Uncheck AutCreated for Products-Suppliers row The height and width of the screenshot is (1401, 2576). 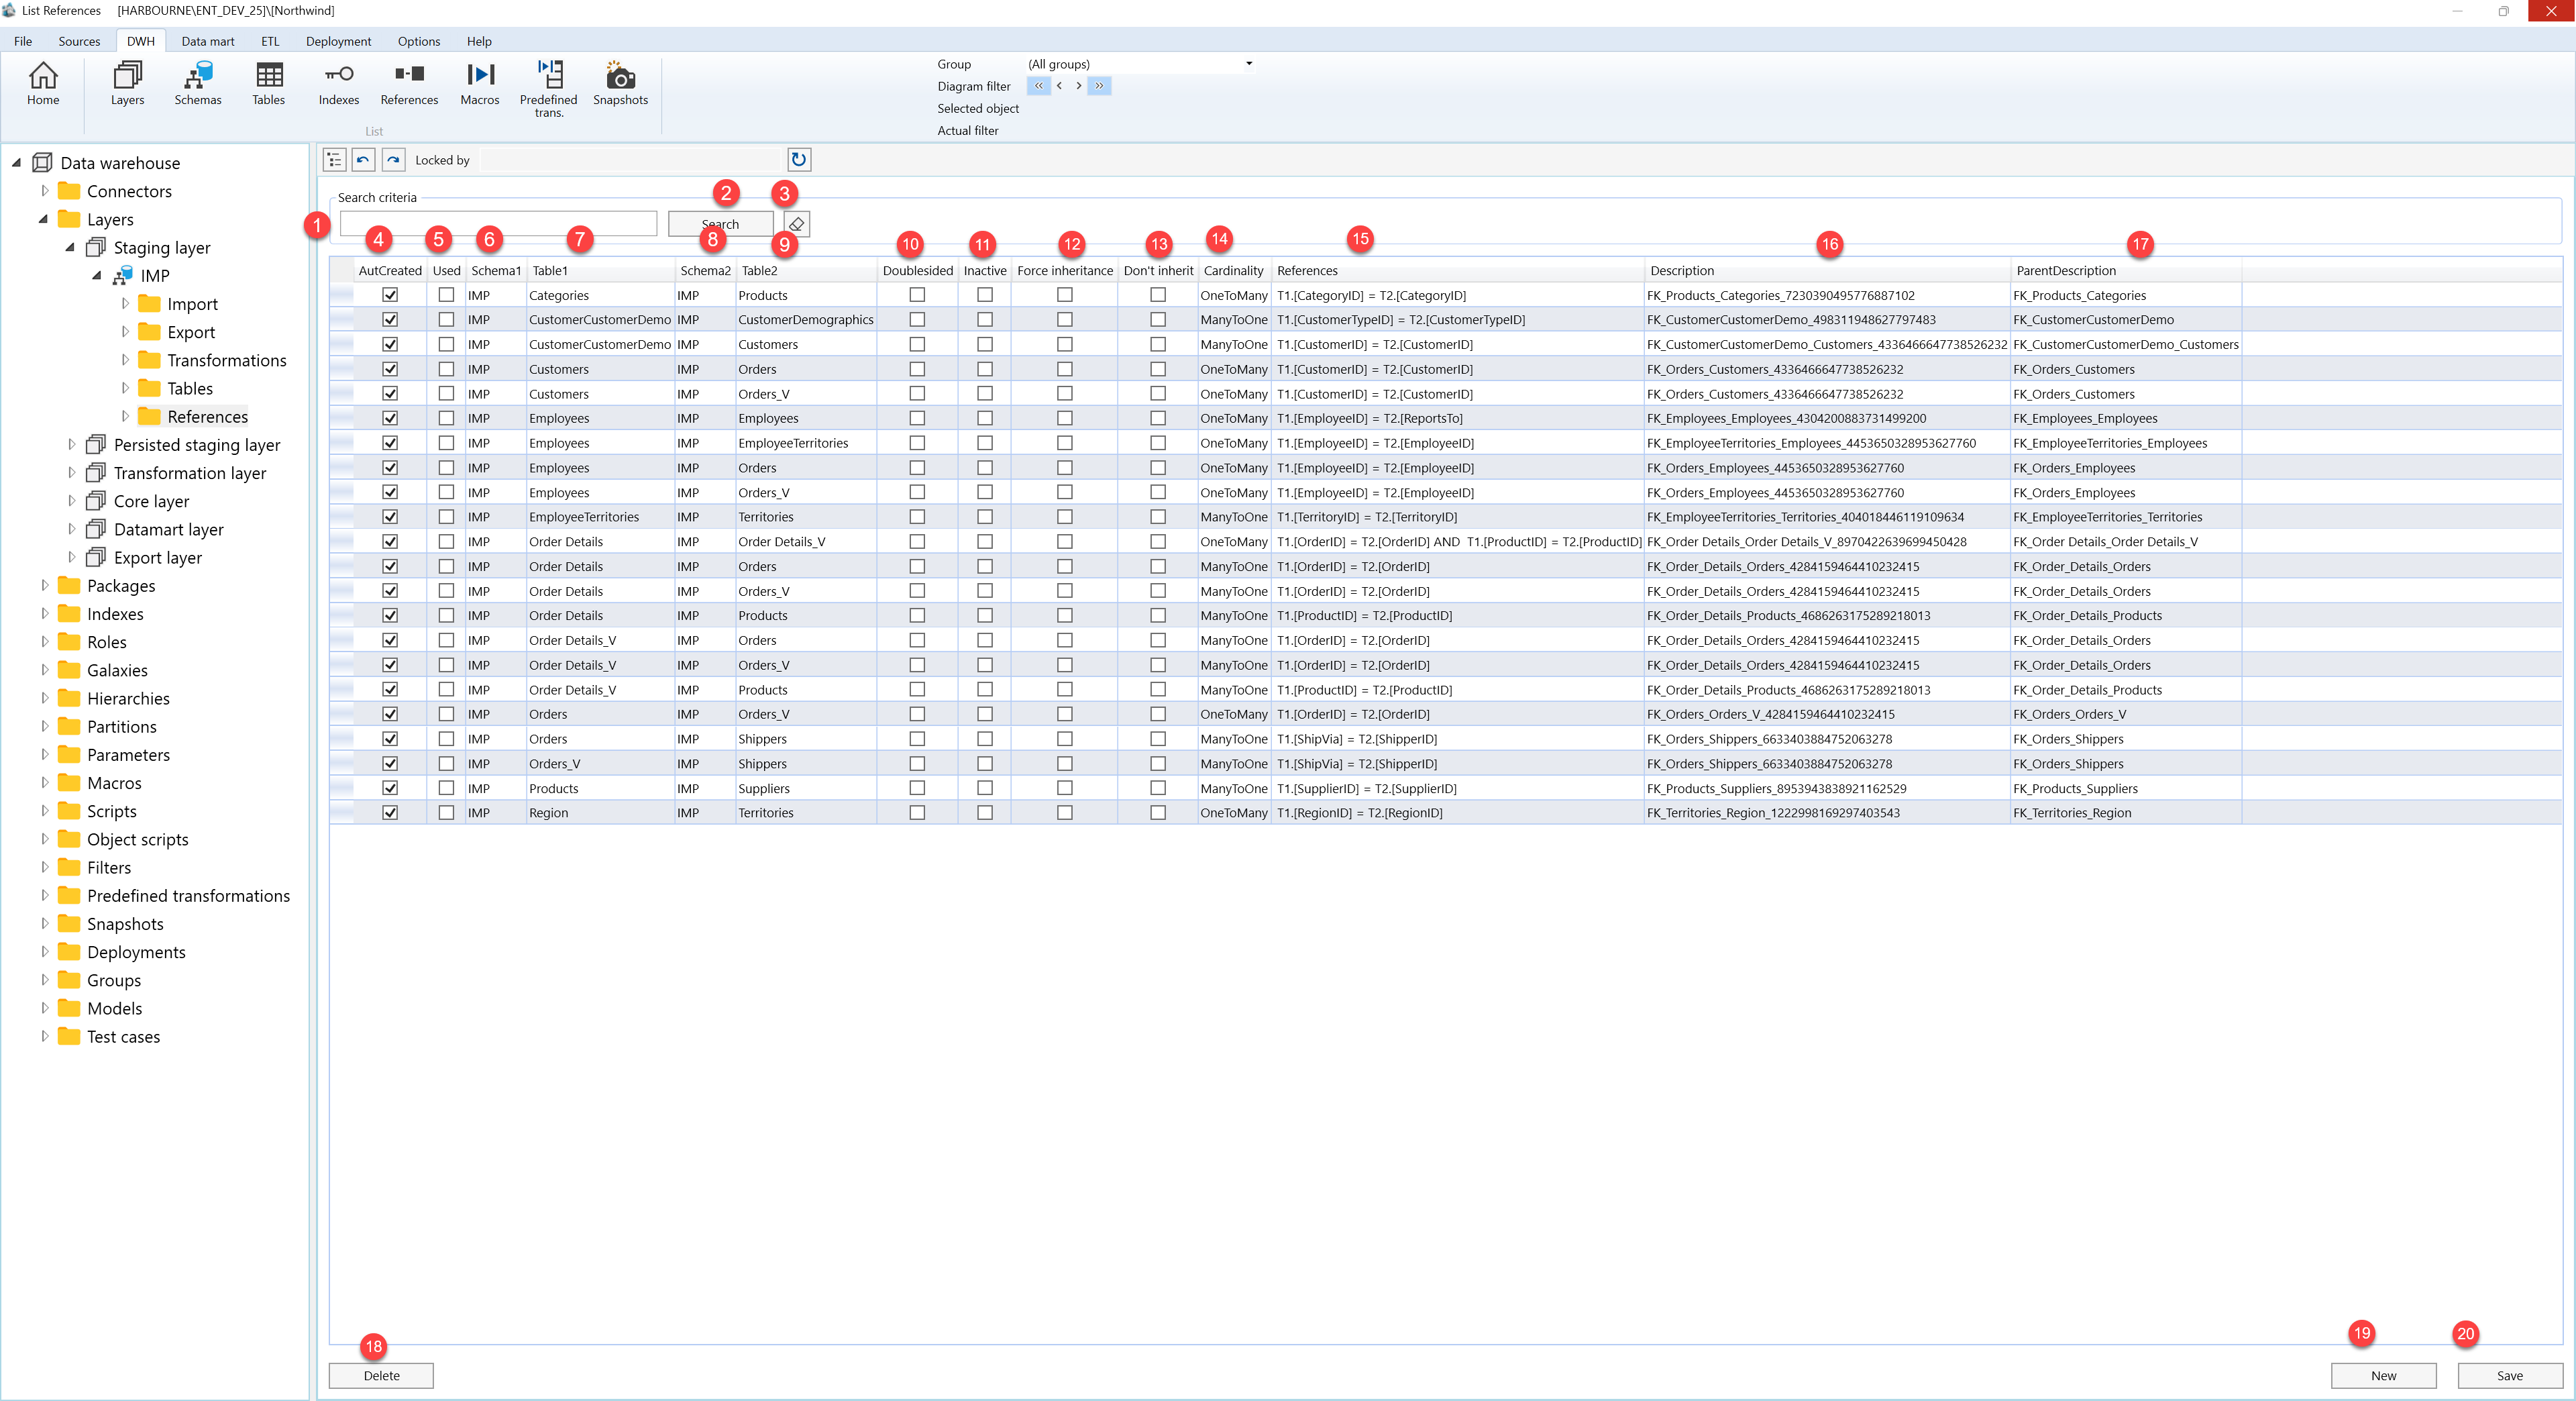[390, 788]
